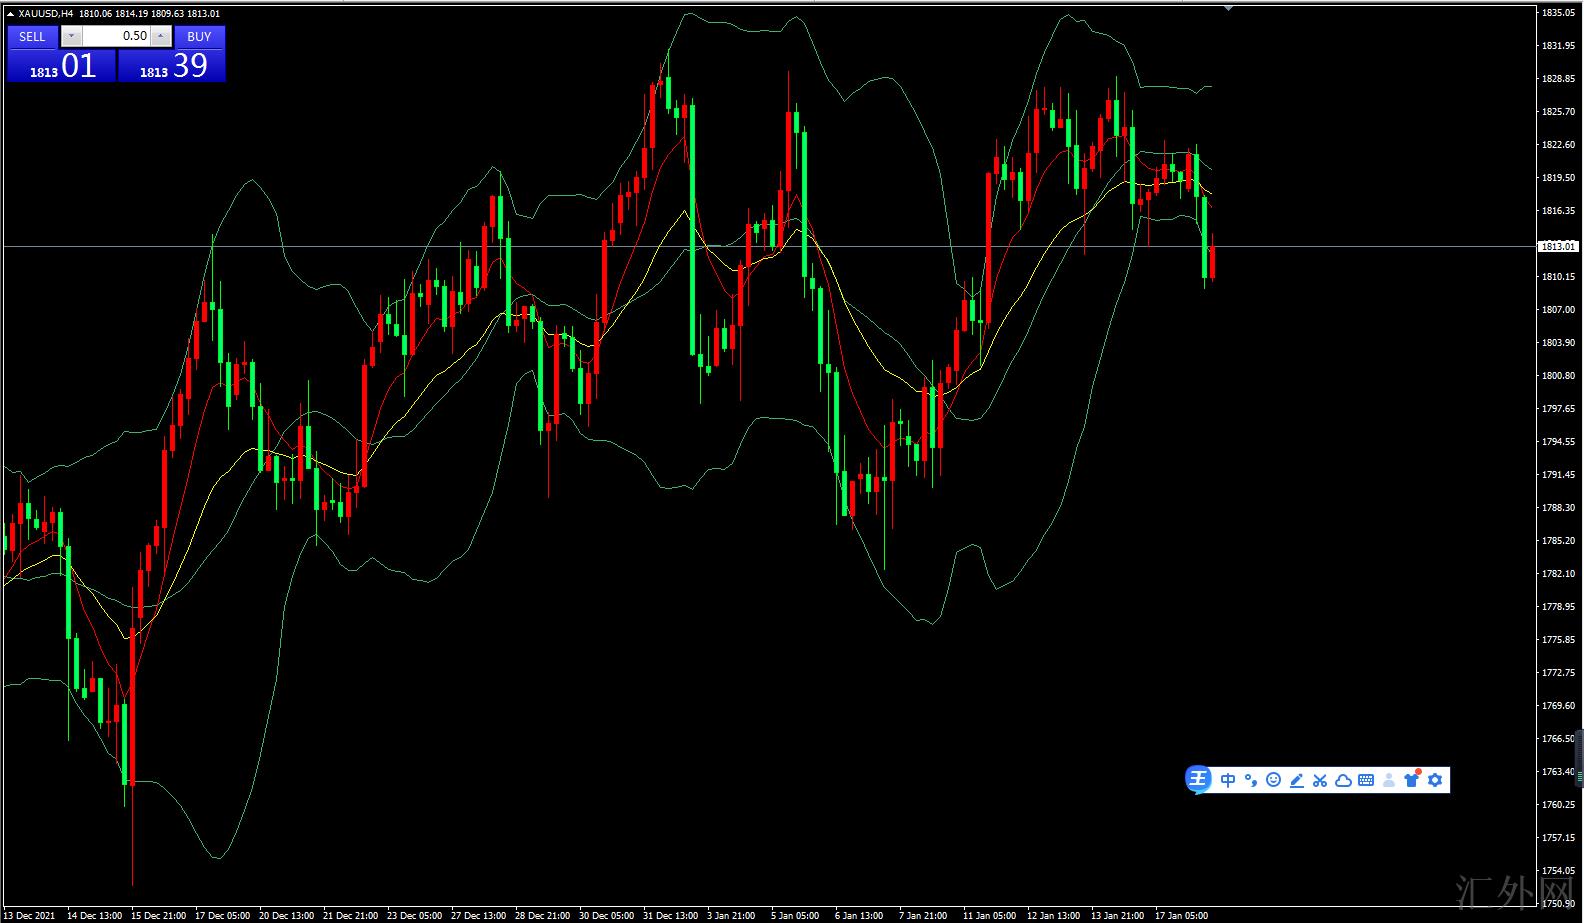The width and height of the screenshot is (1584, 923).
Task: Toggle punctuation mode icon
Action: (x=1251, y=780)
